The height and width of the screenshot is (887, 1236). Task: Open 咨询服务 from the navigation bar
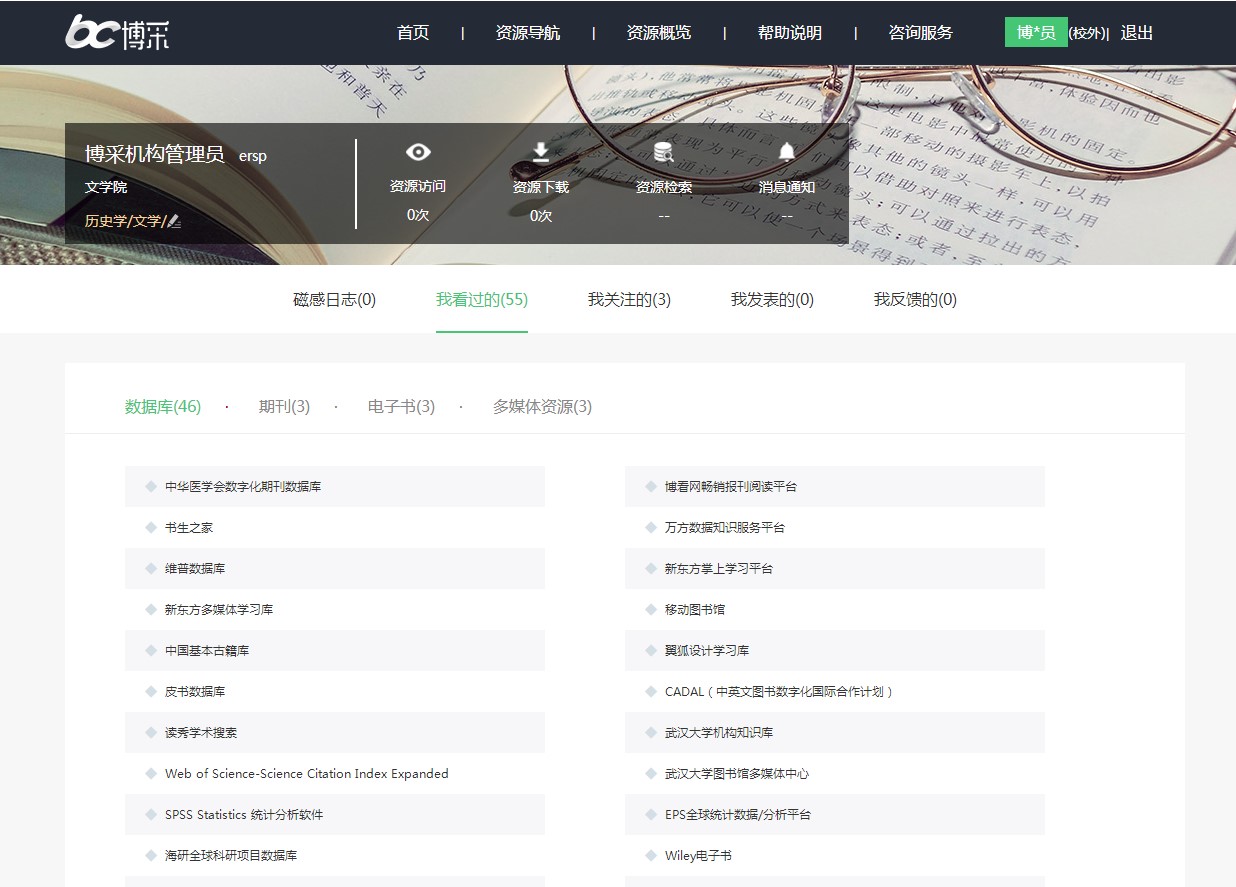point(921,33)
